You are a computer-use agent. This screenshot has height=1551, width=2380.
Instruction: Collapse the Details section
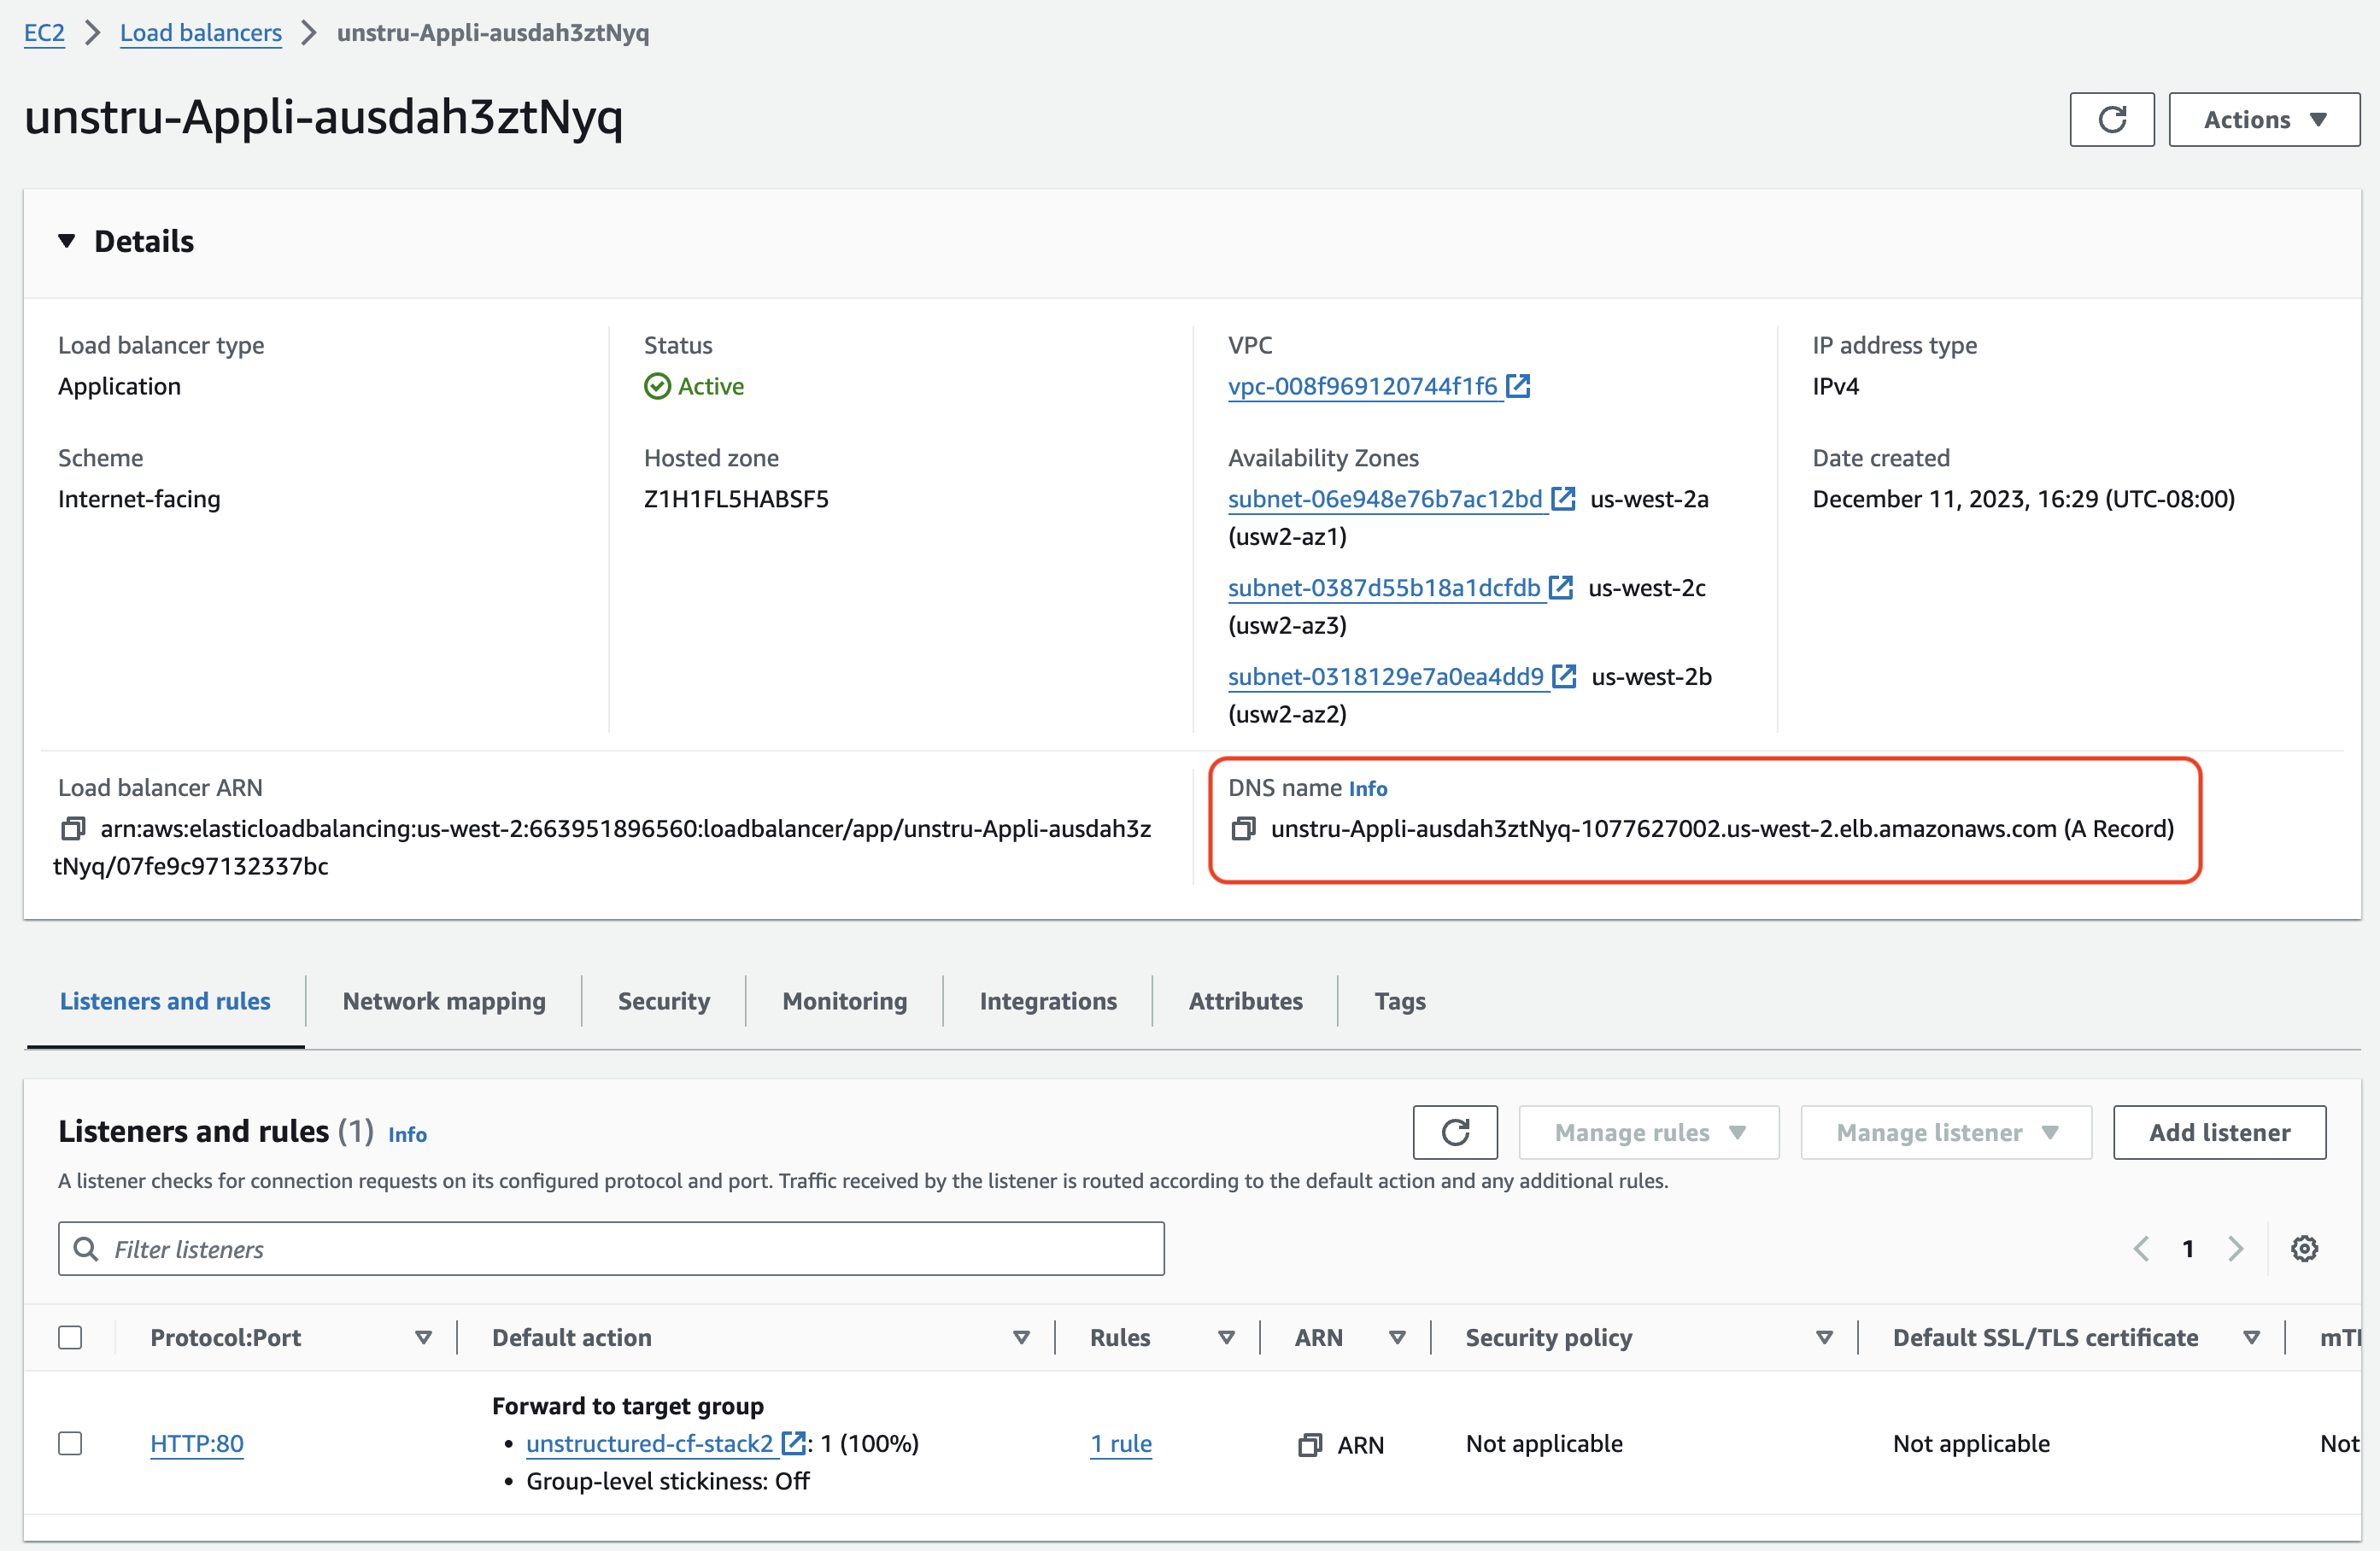click(67, 240)
